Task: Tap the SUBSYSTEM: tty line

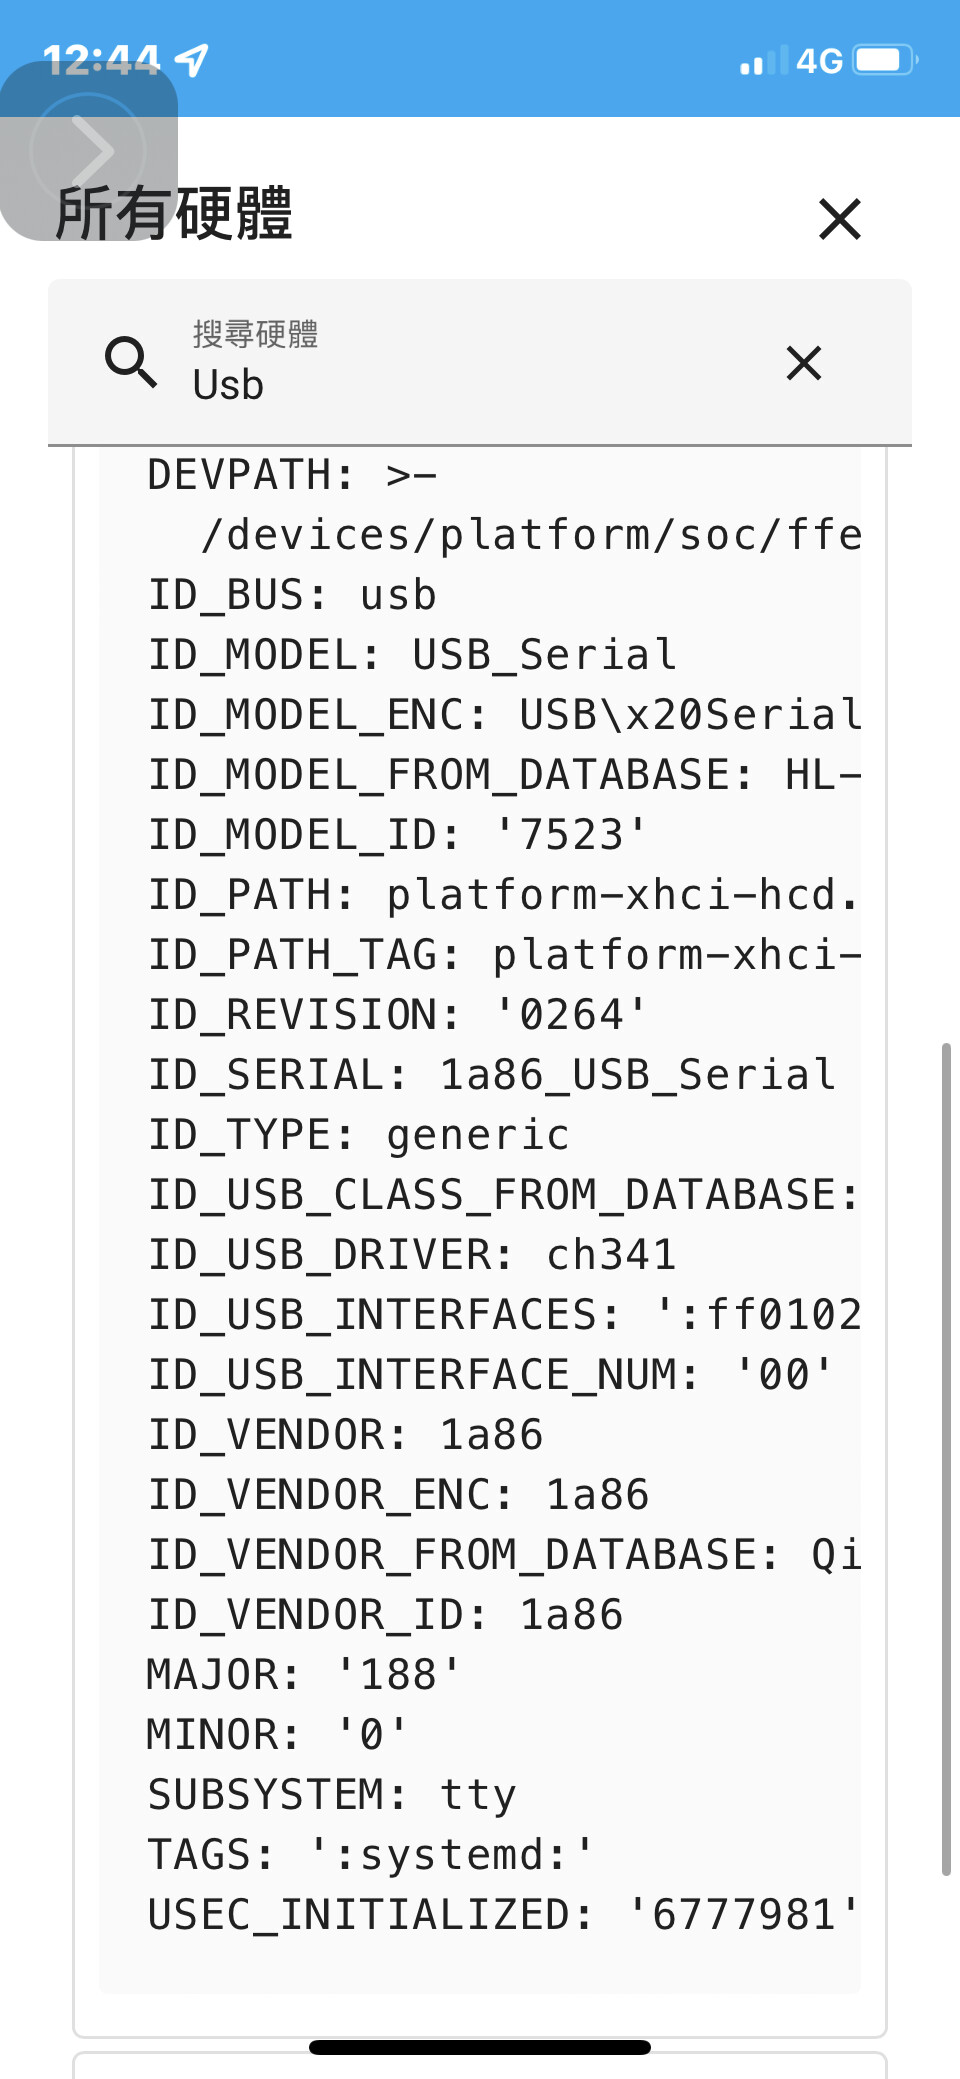Action: pyautogui.click(x=332, y=1795)
